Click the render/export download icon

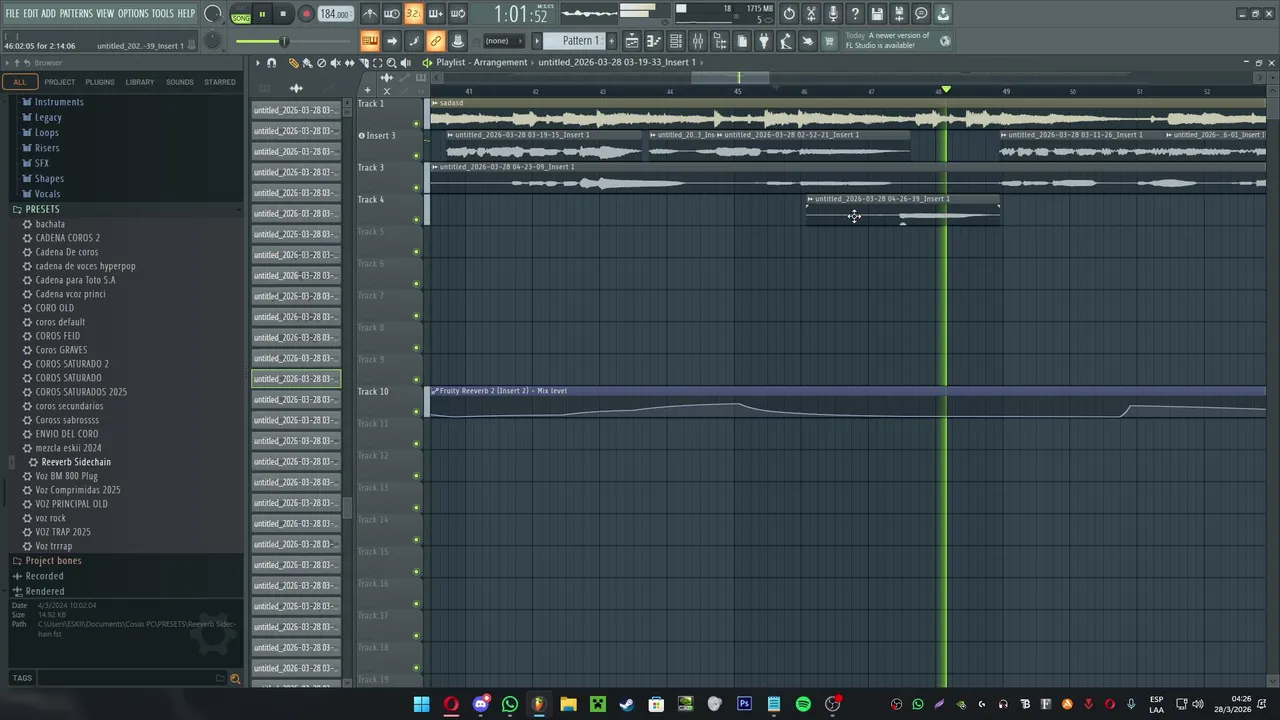coord(943,14)
